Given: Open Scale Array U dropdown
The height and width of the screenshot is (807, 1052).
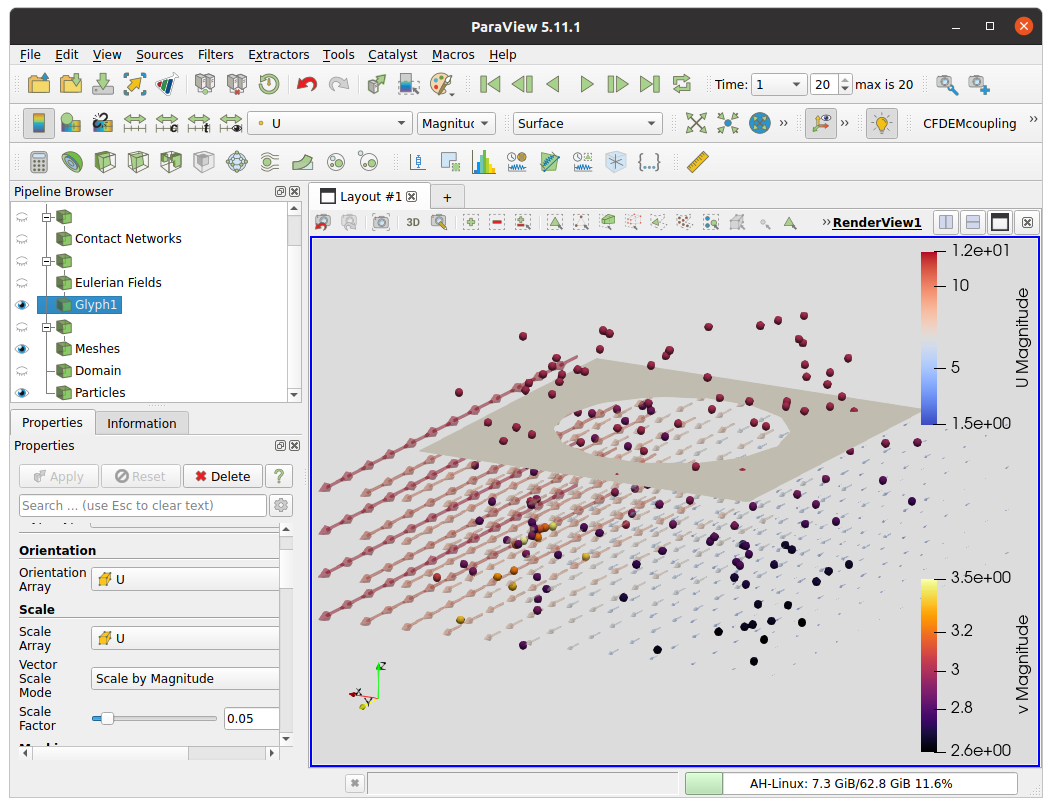Looking at the screenshot, I should click(185, 638).
